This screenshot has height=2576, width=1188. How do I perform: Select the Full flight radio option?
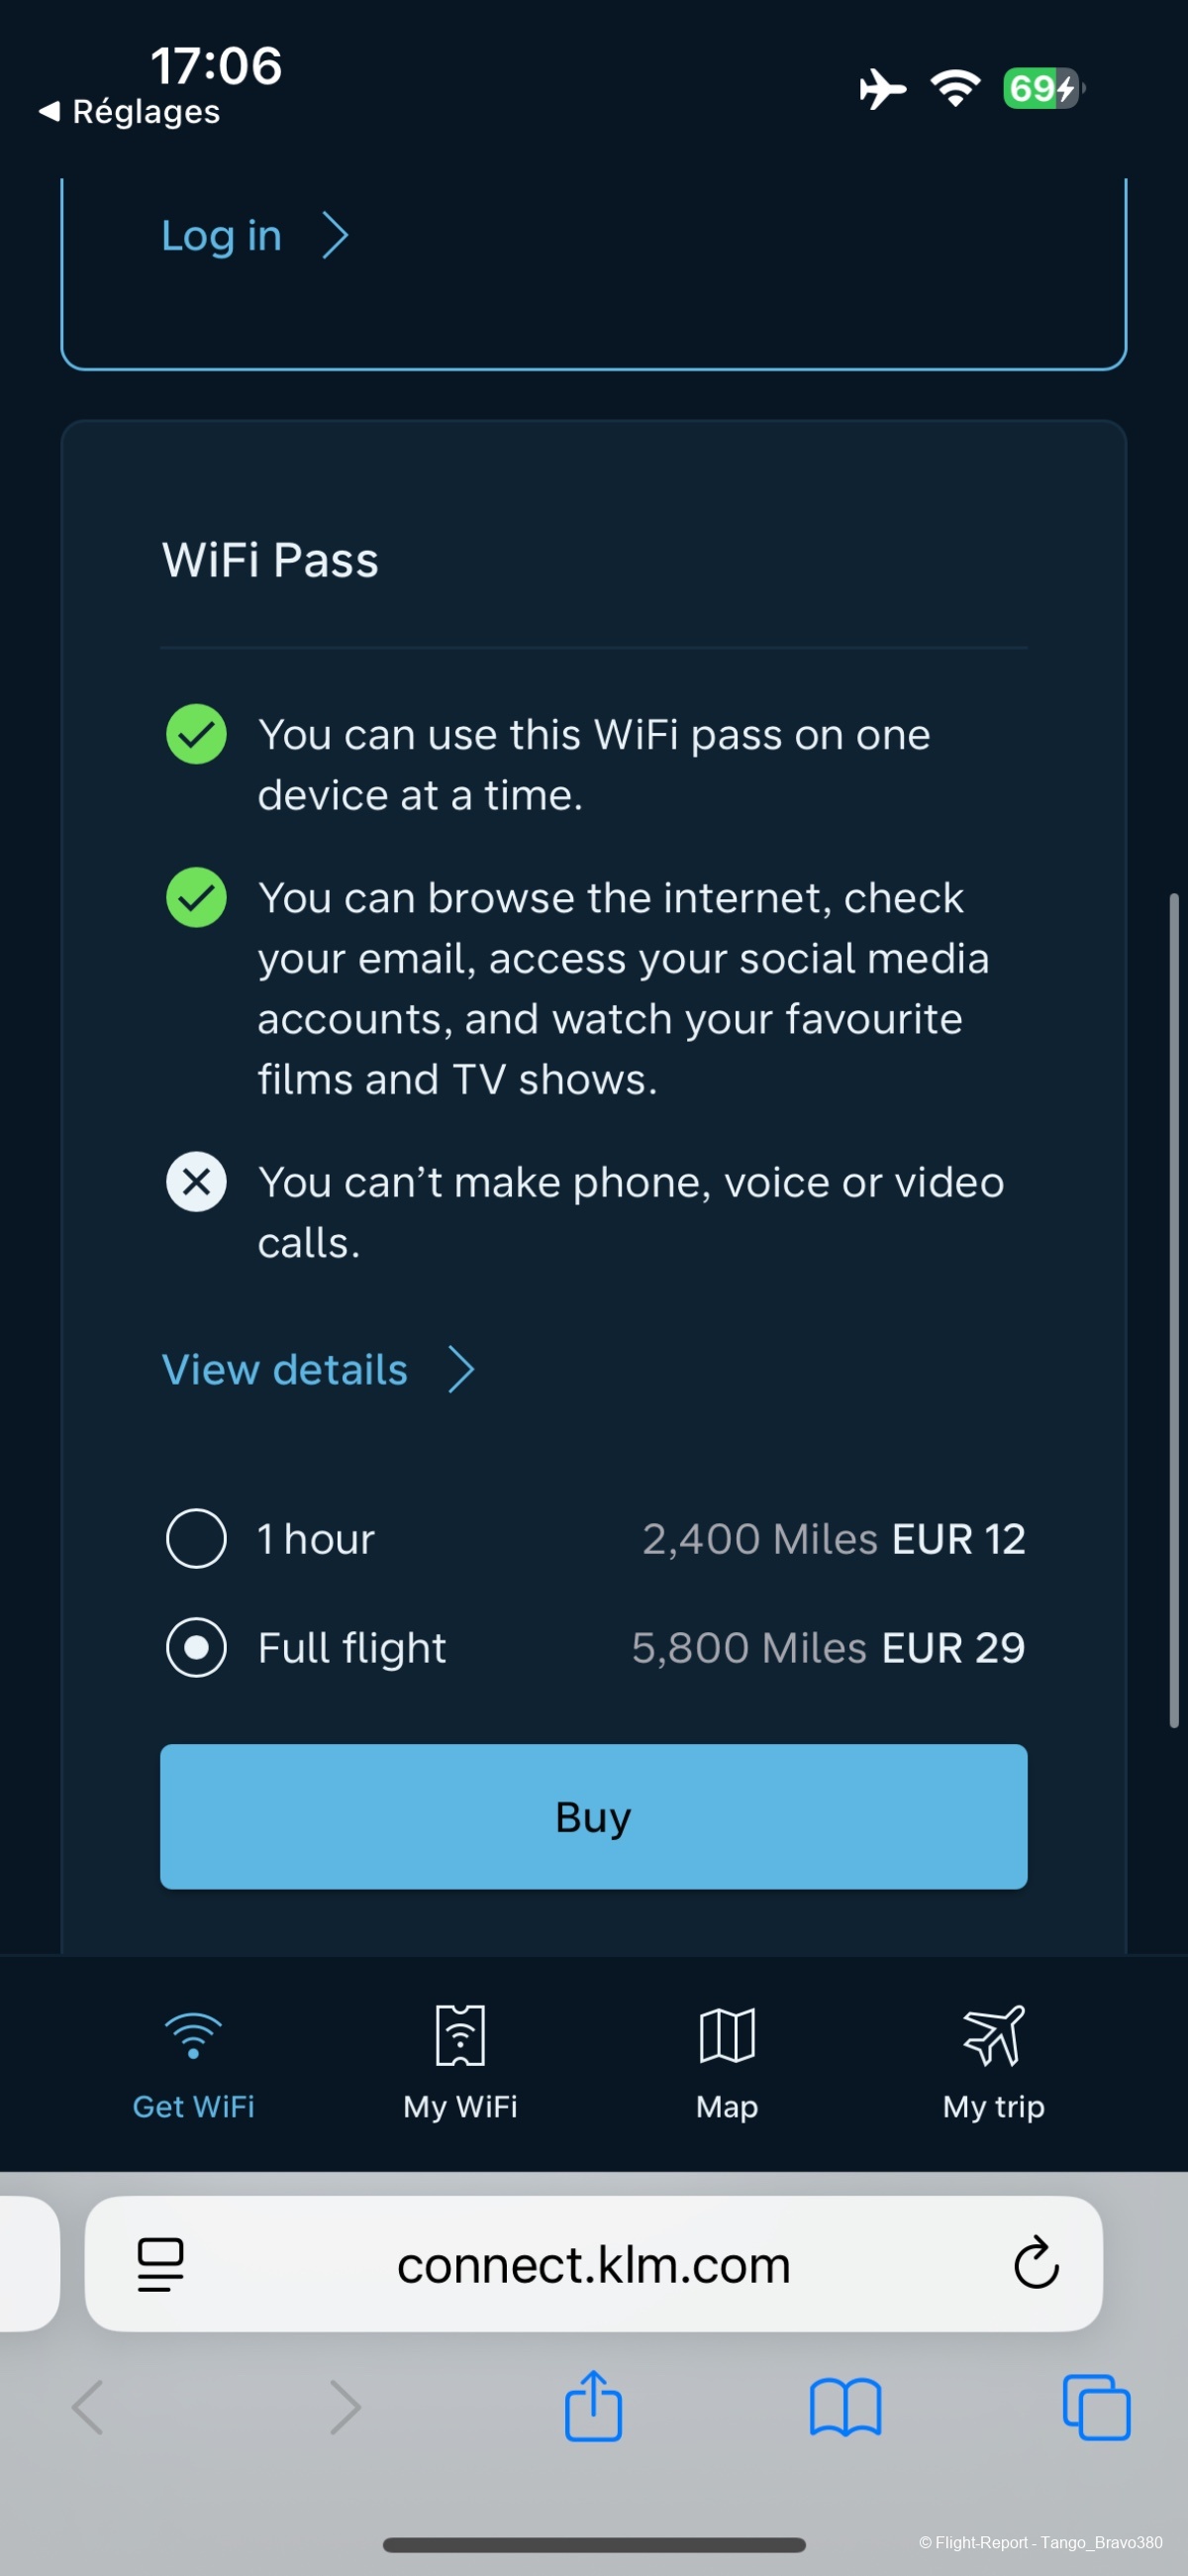click(x=196, y=1647)
